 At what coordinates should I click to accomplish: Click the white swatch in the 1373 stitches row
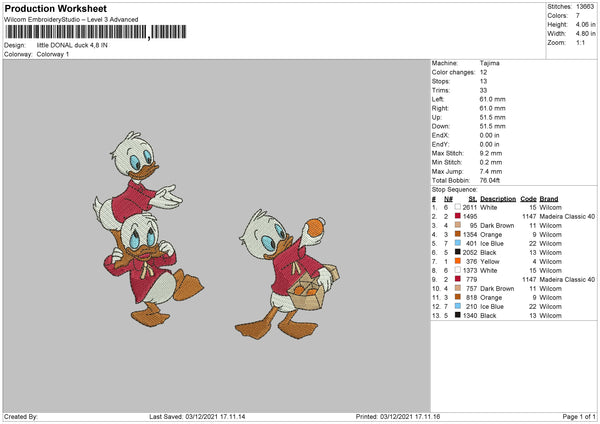point(458,270)
